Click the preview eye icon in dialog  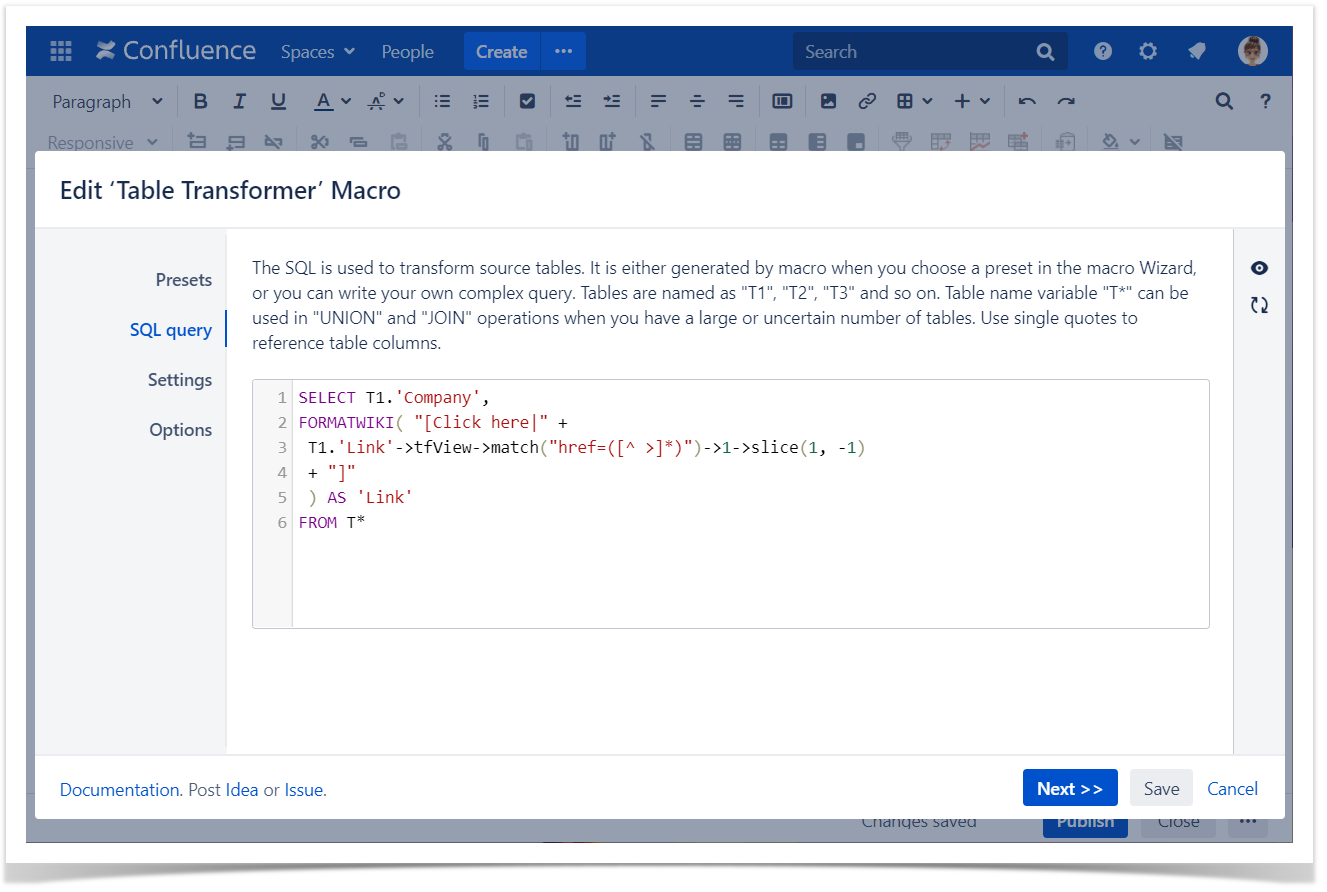click(x=1259, y=268)
